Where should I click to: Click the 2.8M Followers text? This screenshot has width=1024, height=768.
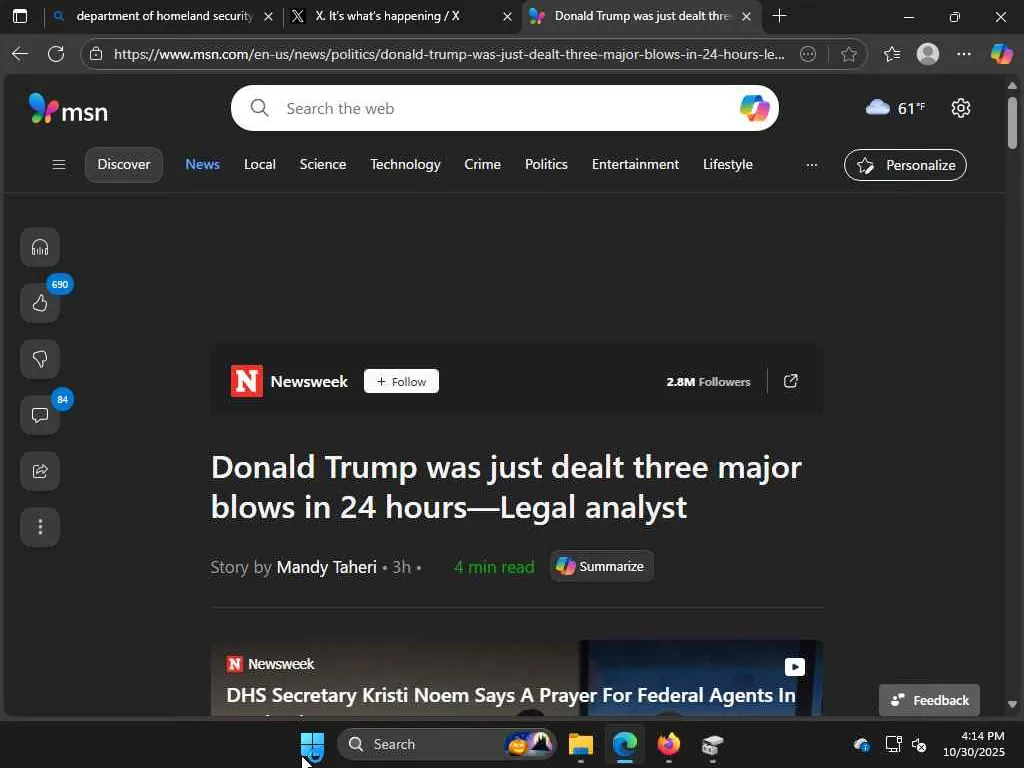(x=708, y=382)
